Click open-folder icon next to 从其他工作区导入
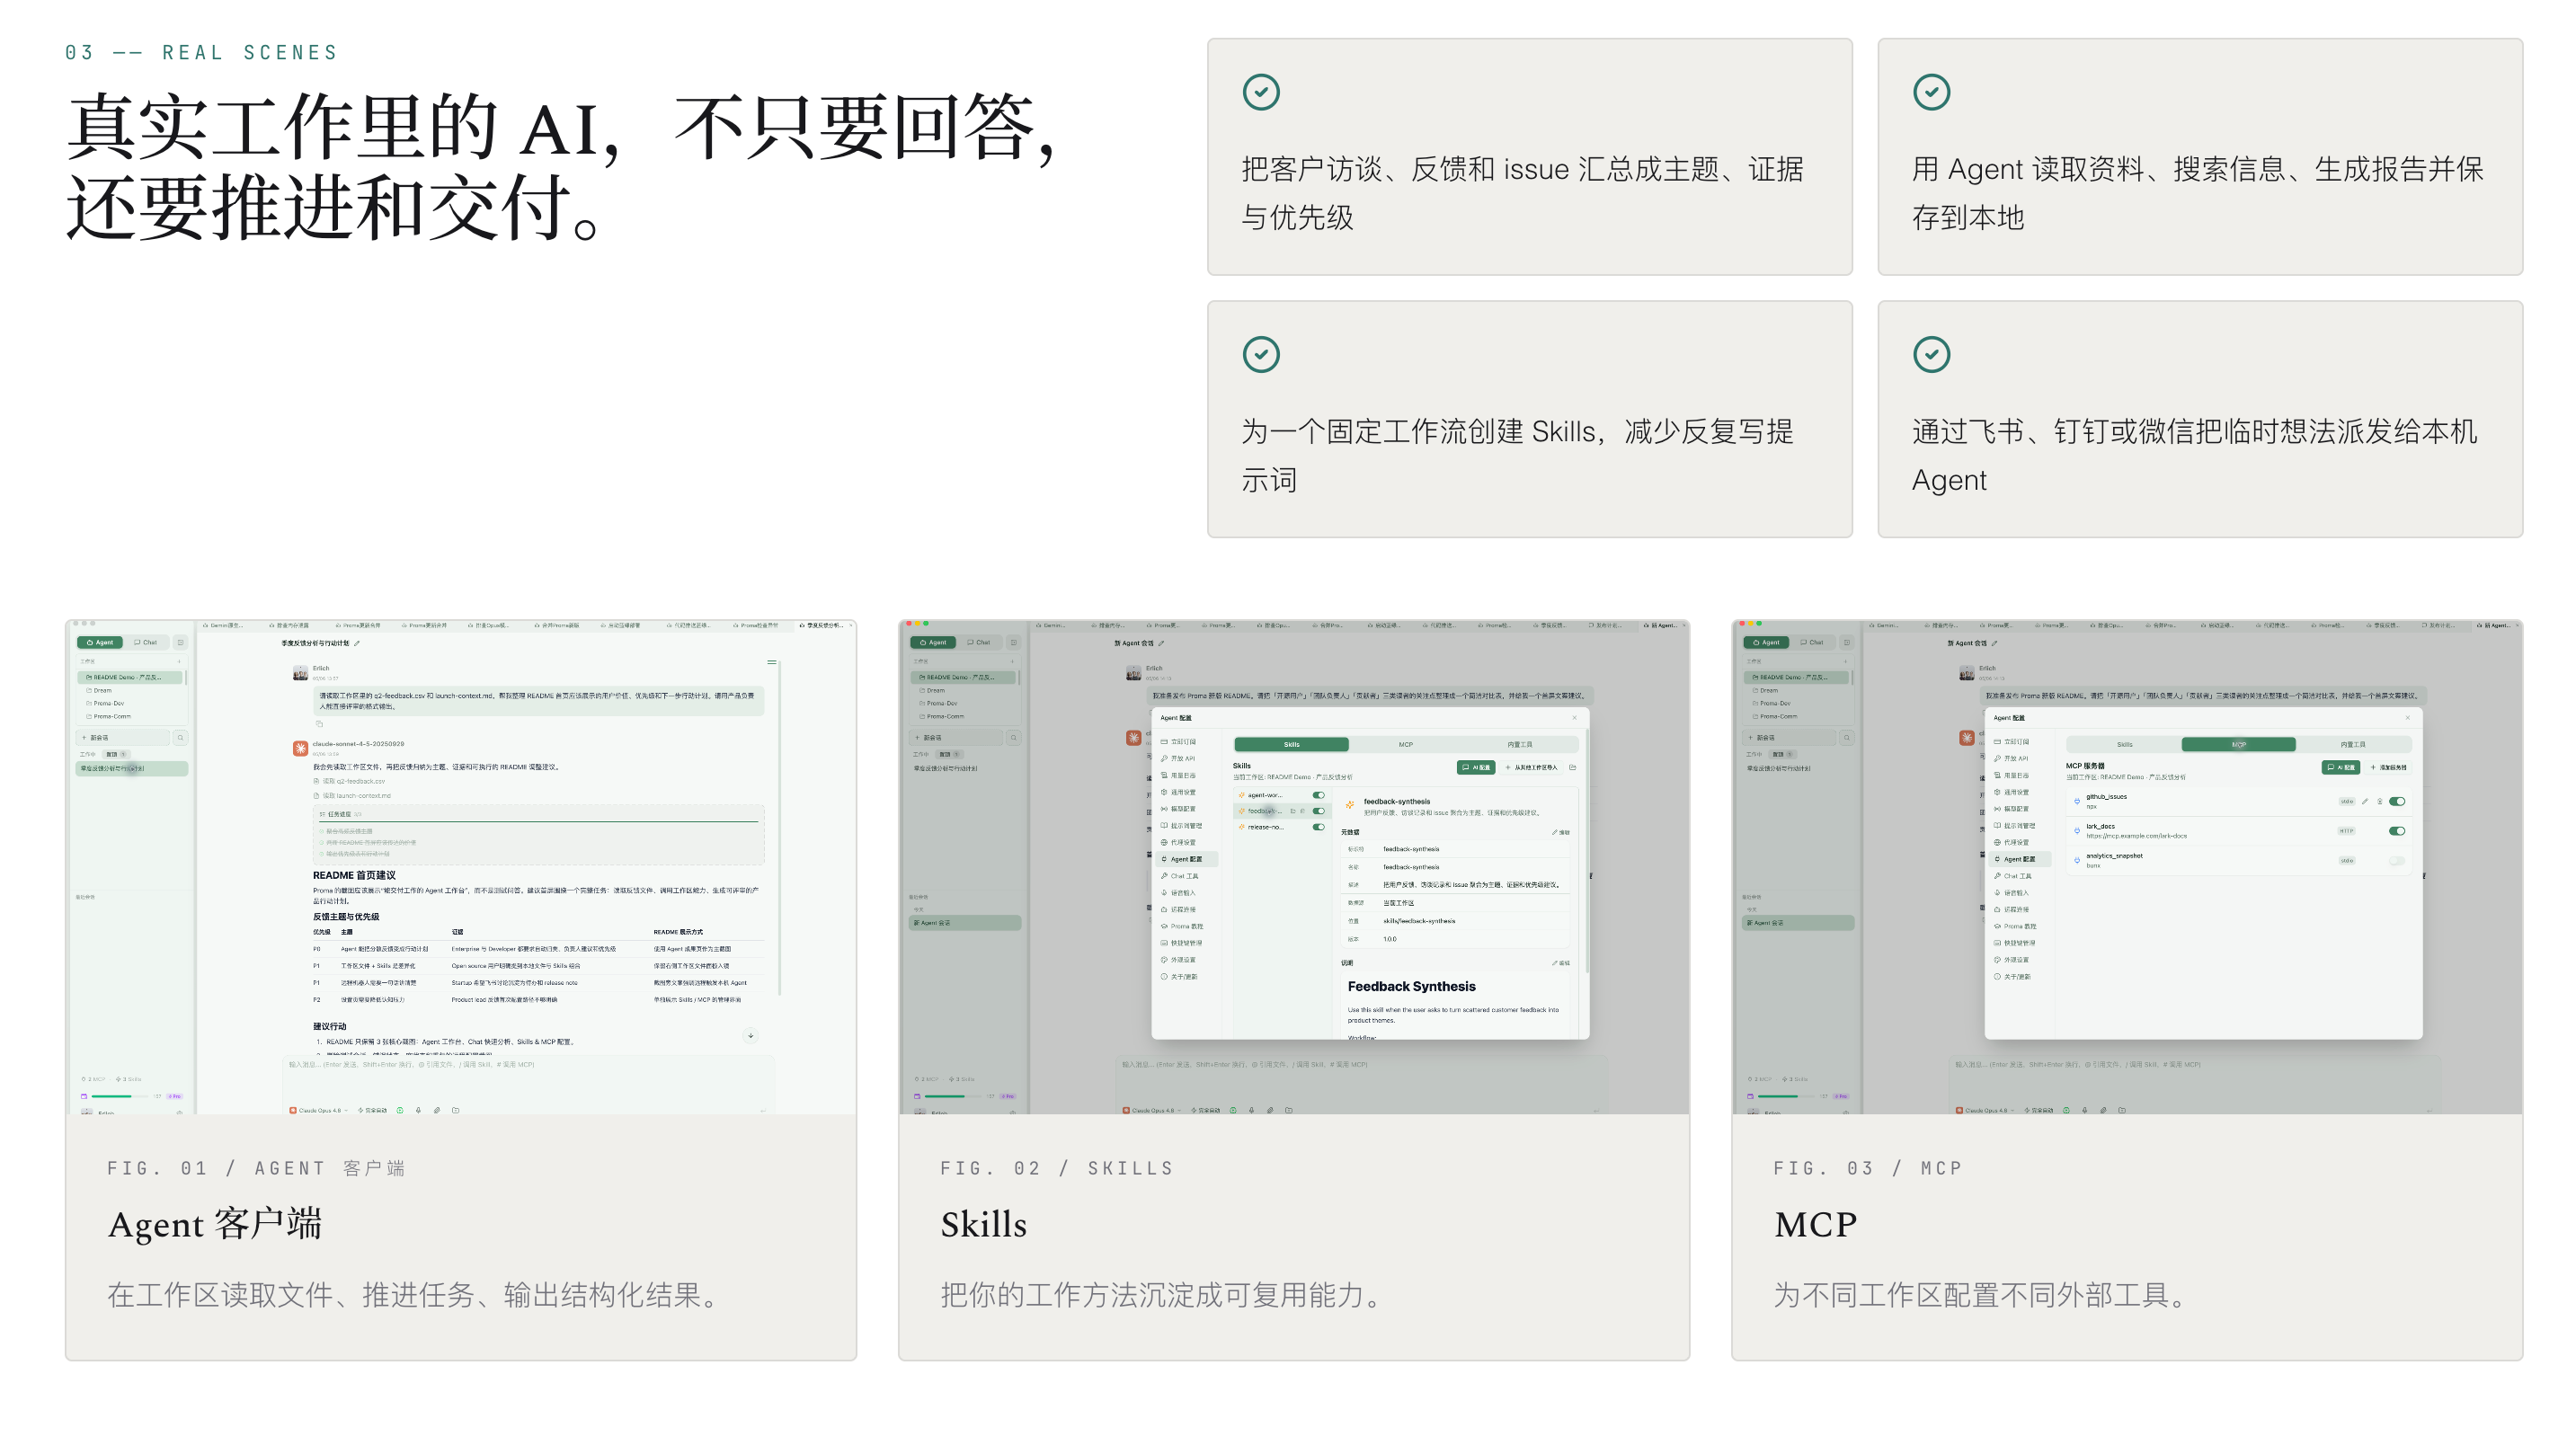2576x1445 pixels. point(1572,767)
